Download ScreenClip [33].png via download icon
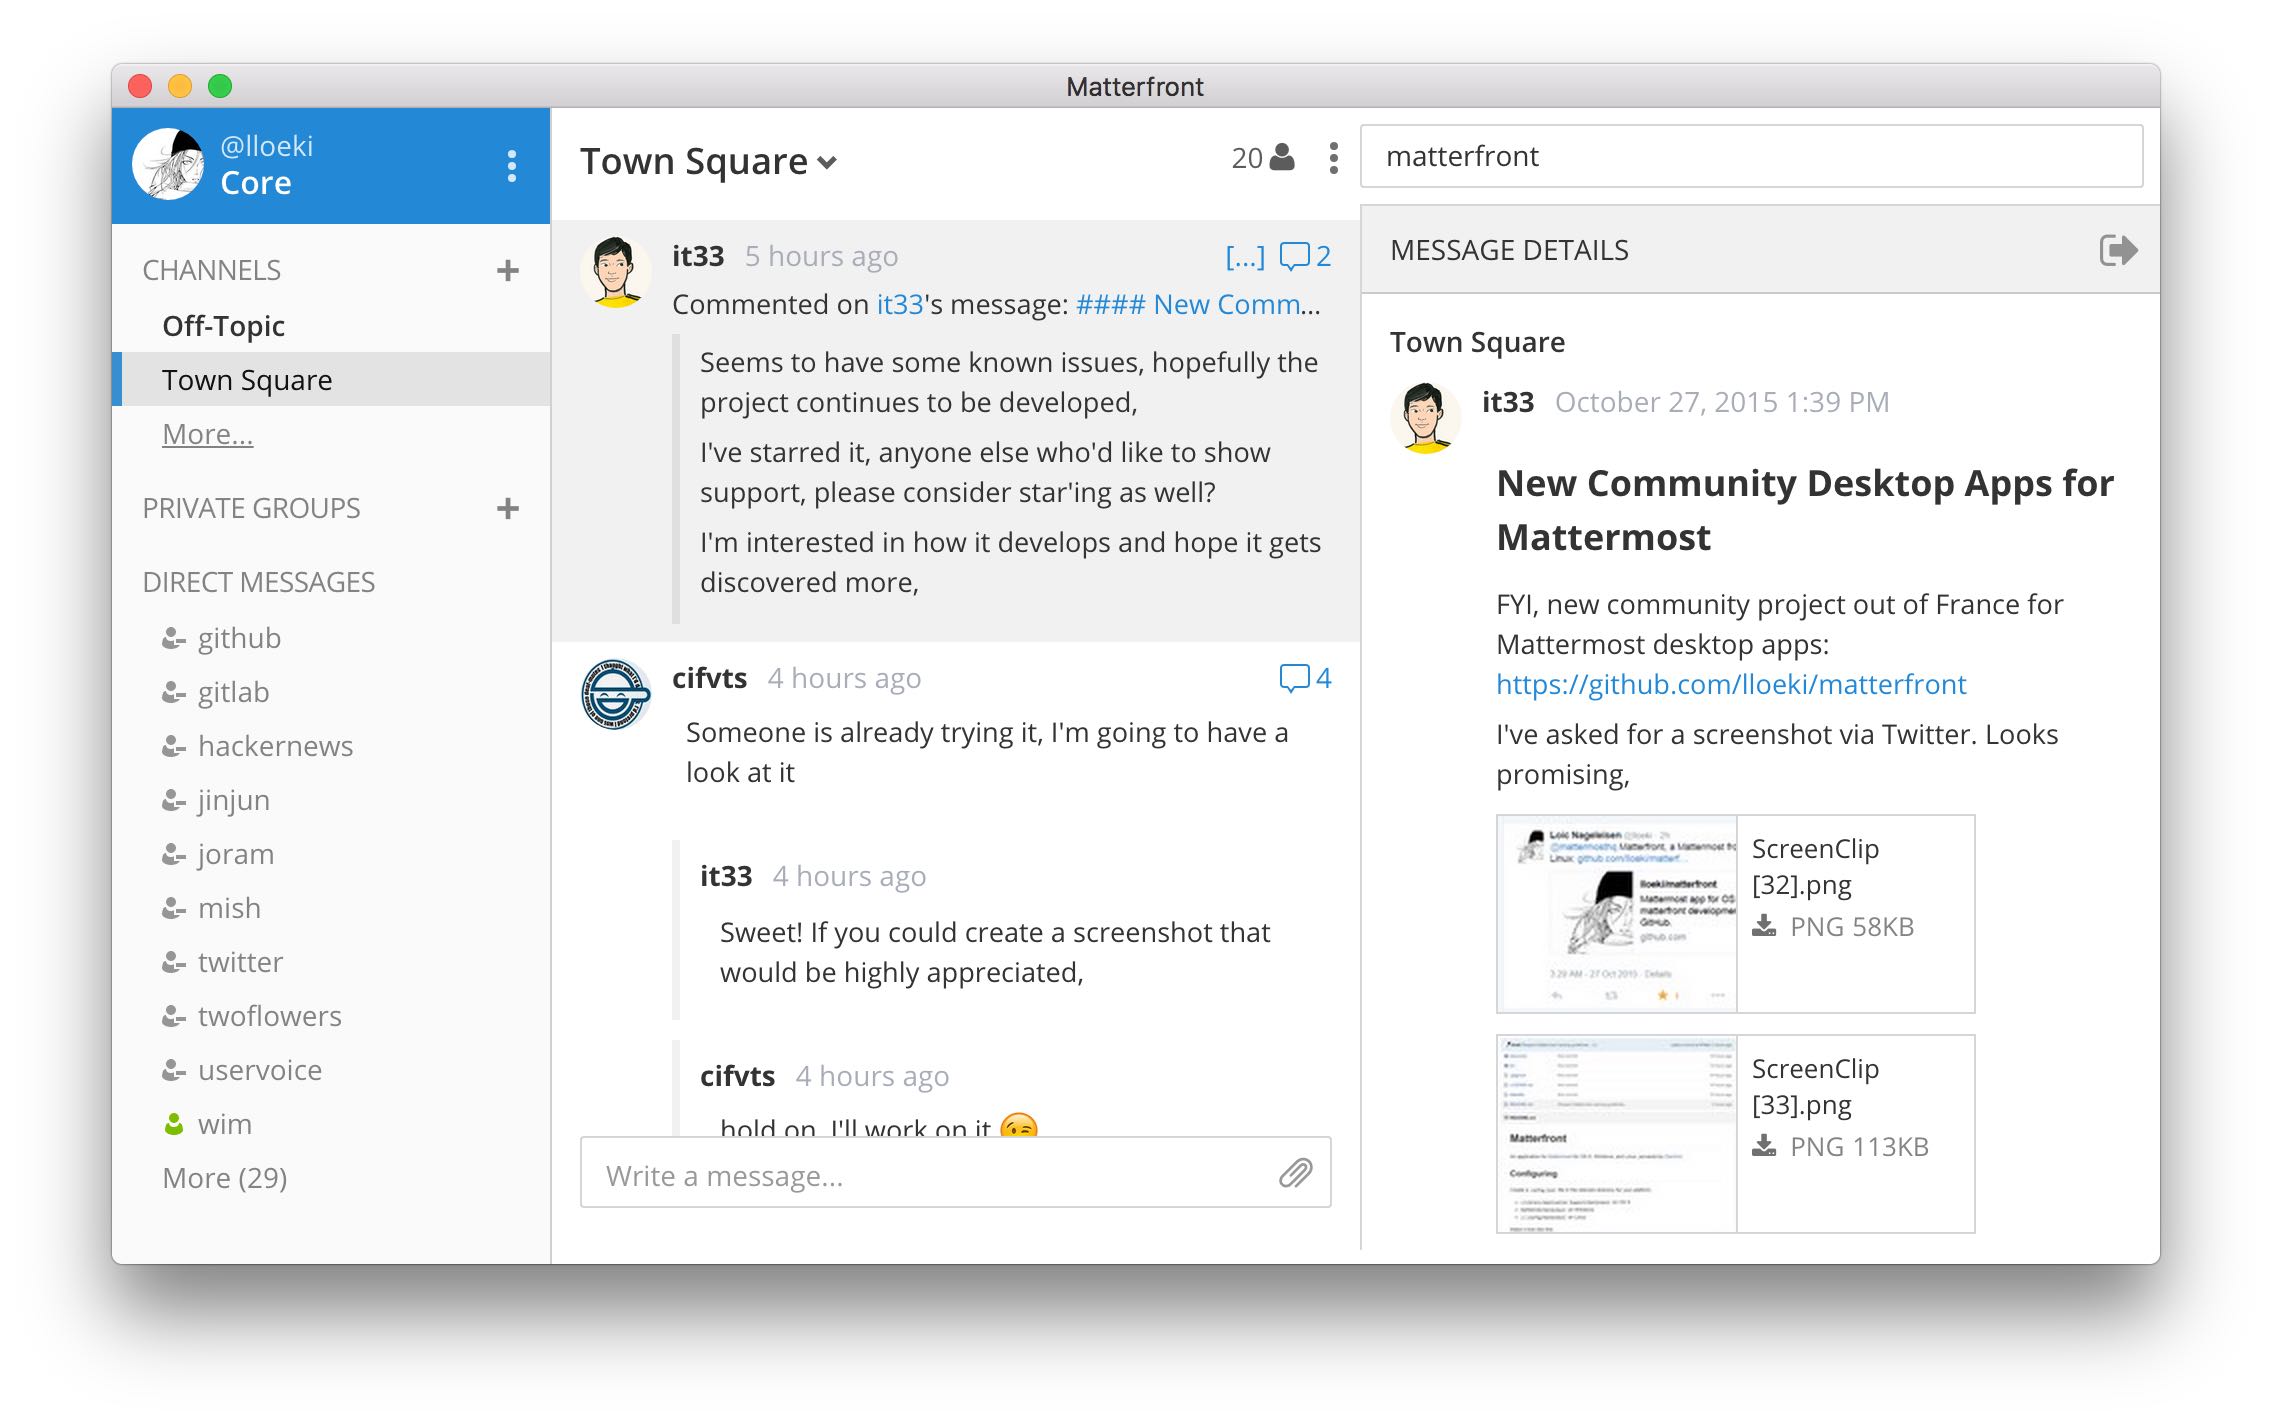This screenshot has height=1424, width=2272. click(1765, 1146)
